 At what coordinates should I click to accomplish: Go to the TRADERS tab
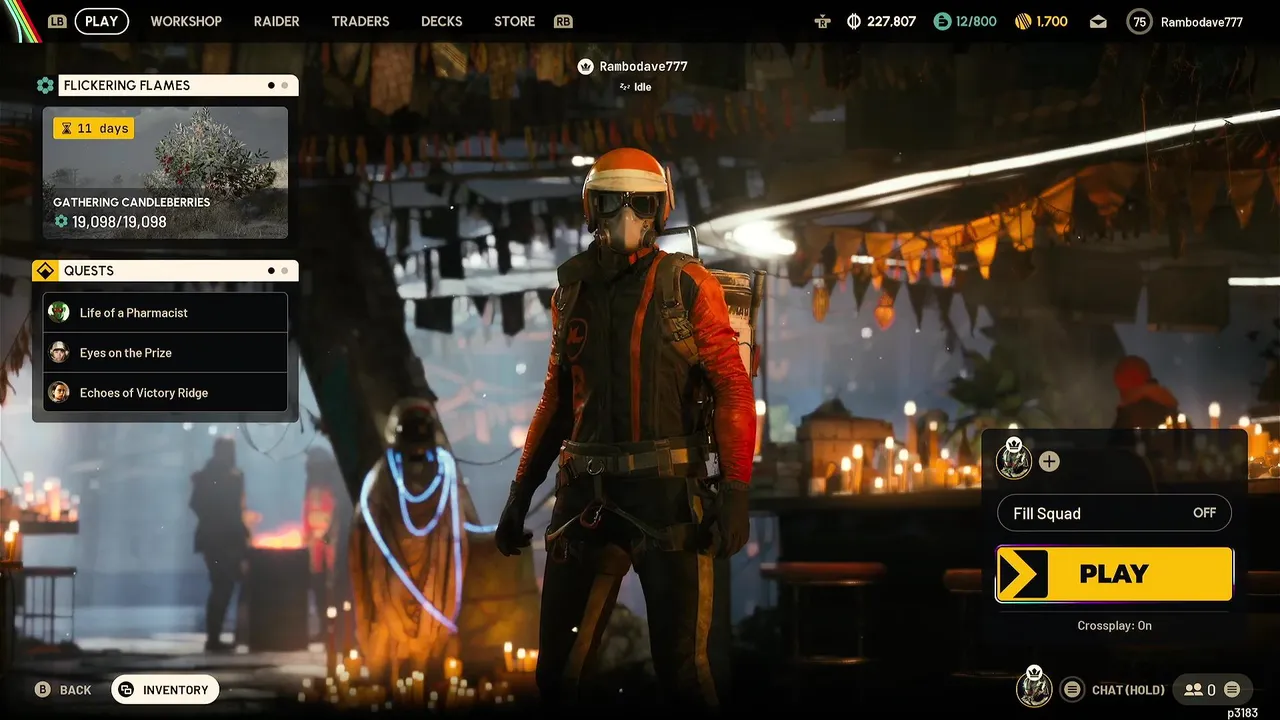[x=360, y=21]
